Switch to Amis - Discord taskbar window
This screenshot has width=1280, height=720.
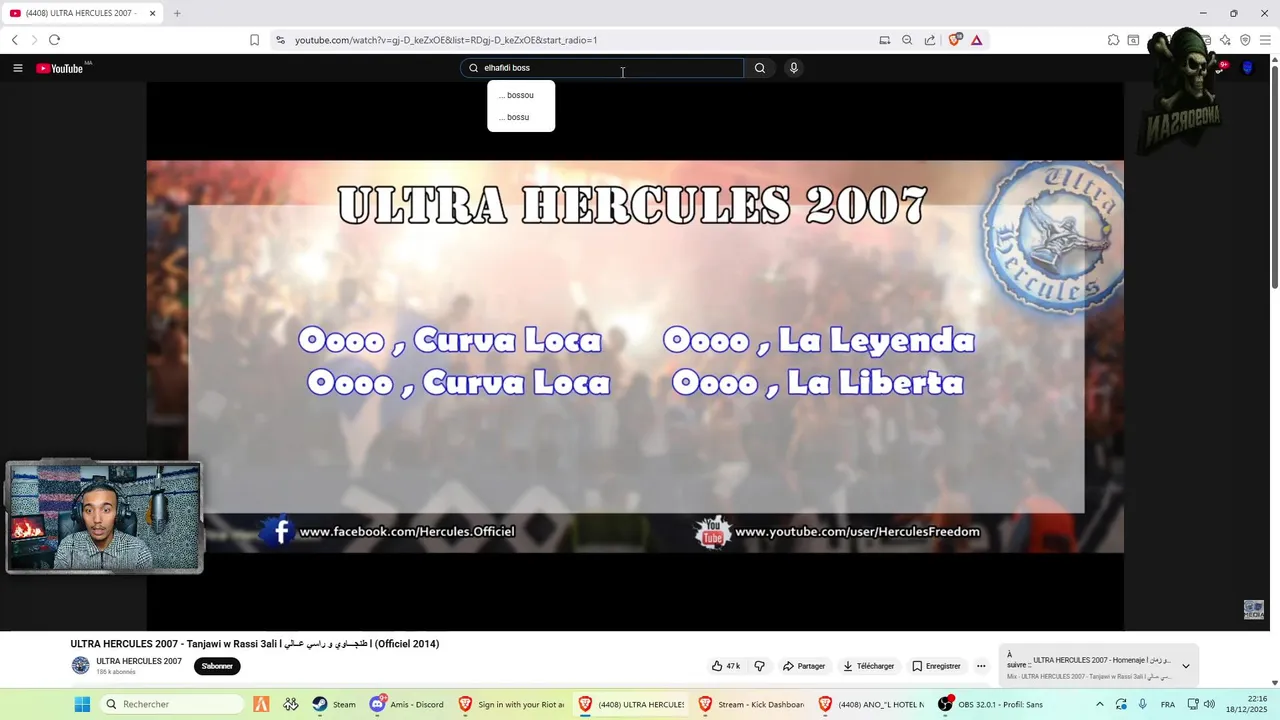pyautogui.click(x=407, y=704)
